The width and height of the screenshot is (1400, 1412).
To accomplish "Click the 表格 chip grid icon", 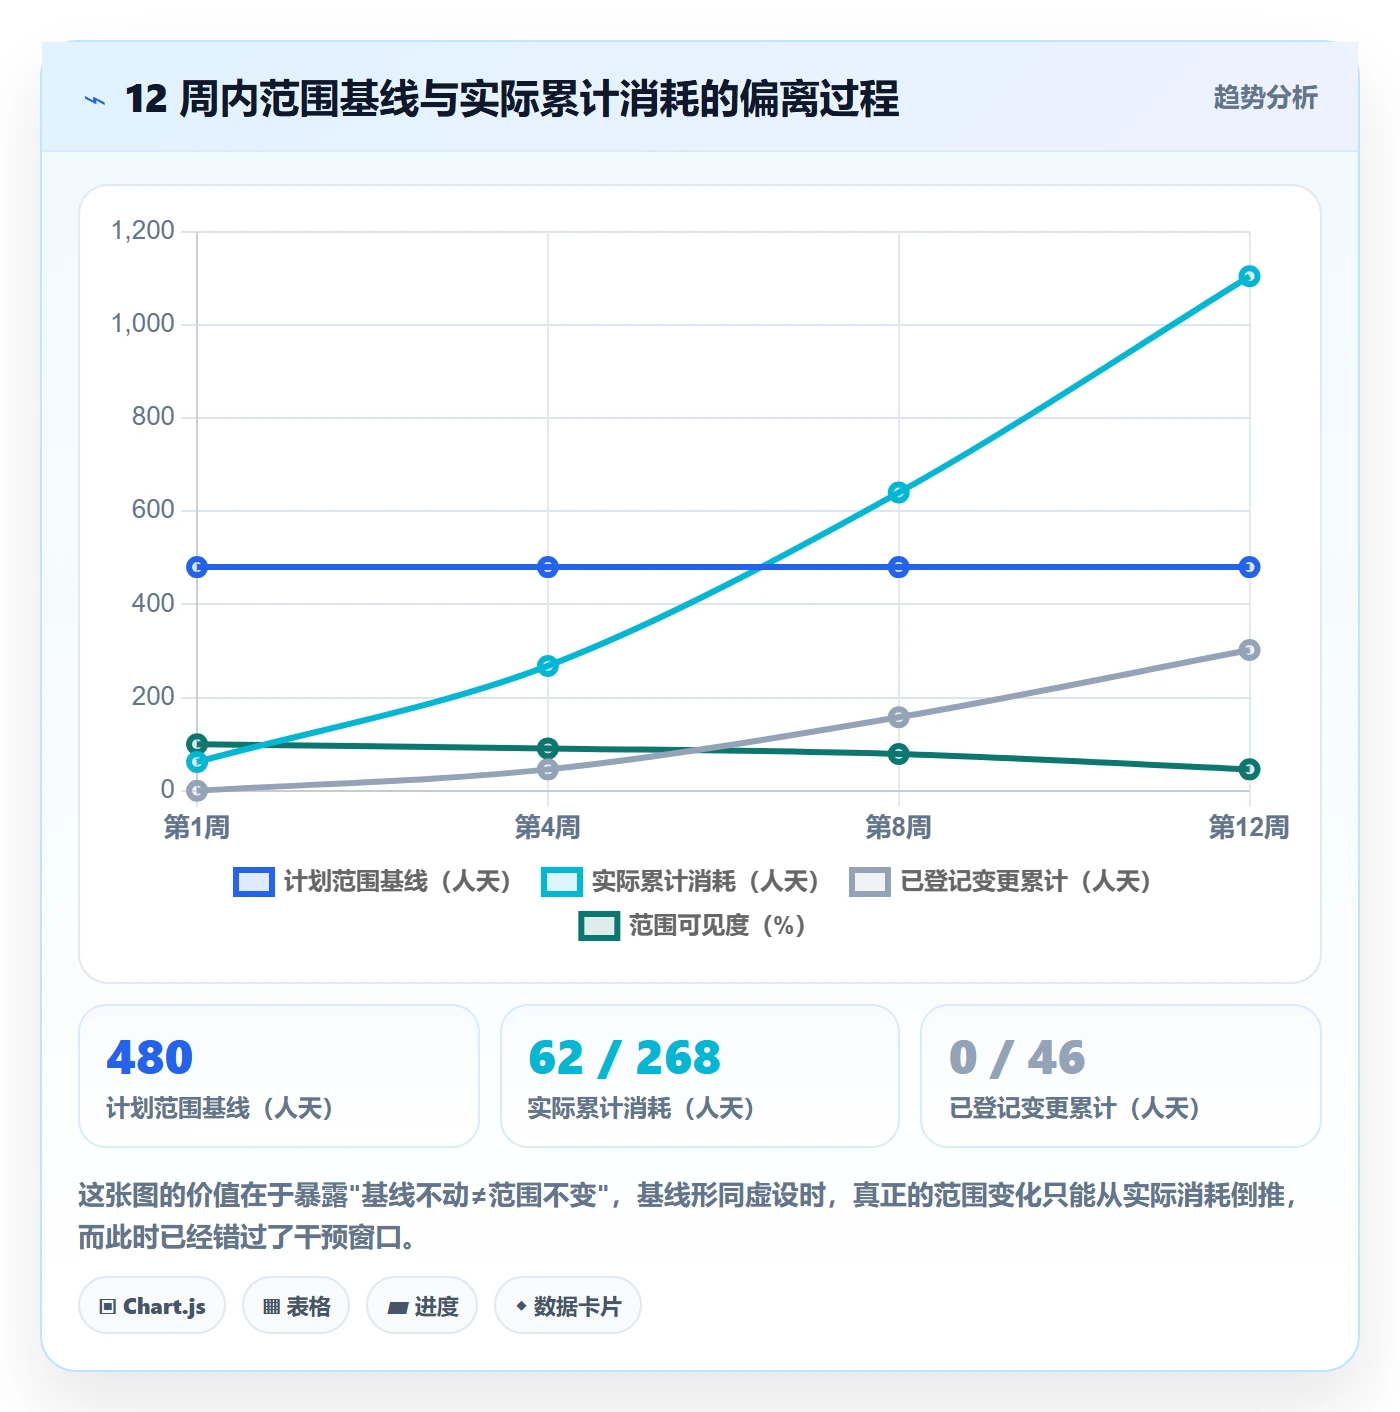I will pos(271,1307).
